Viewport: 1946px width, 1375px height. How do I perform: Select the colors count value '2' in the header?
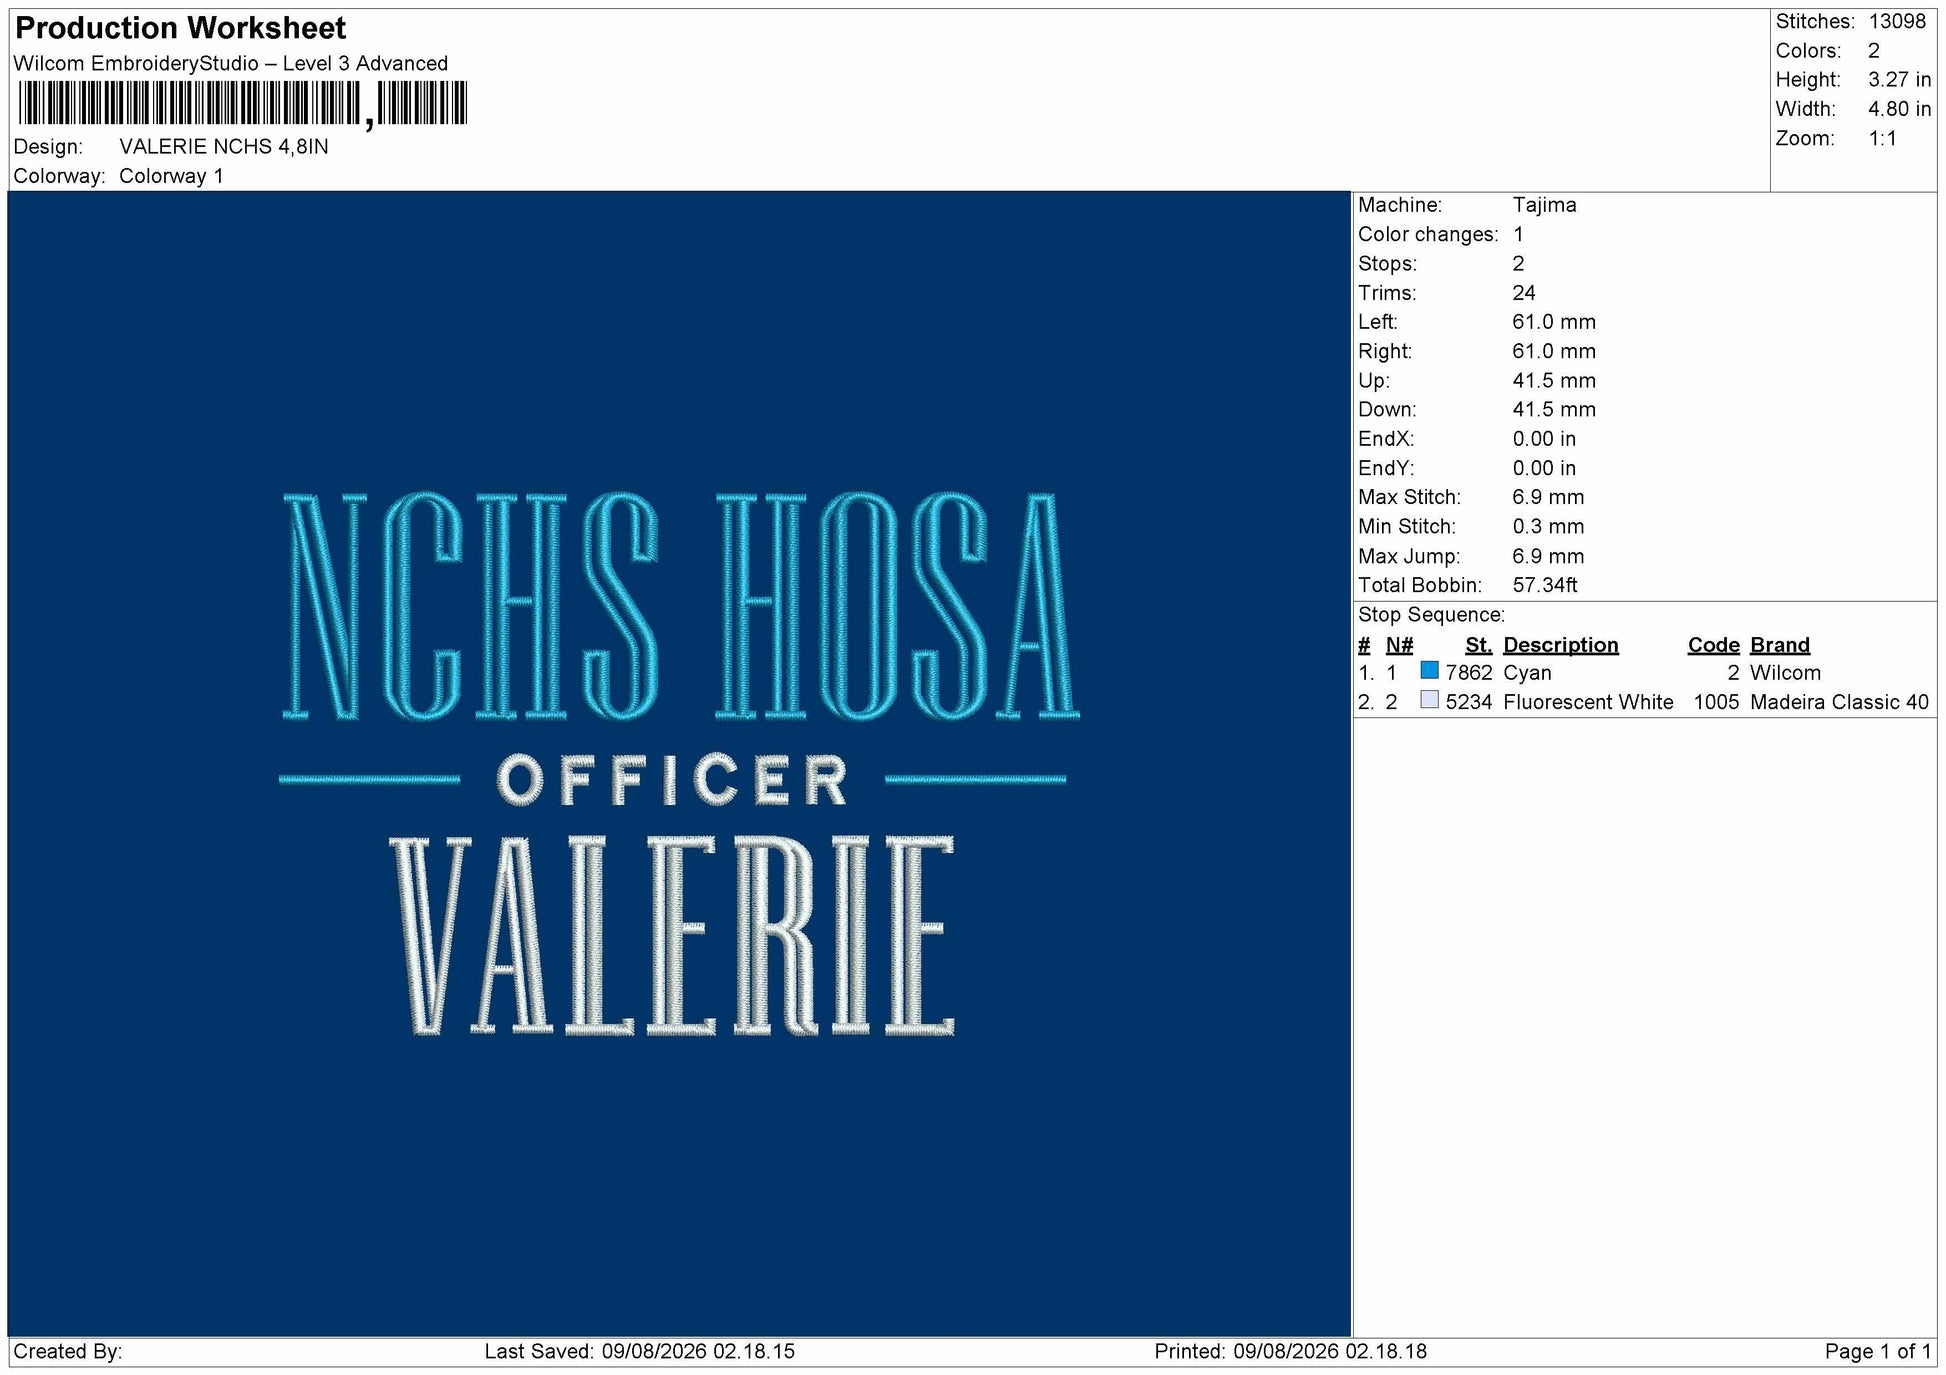(1874, 51)
